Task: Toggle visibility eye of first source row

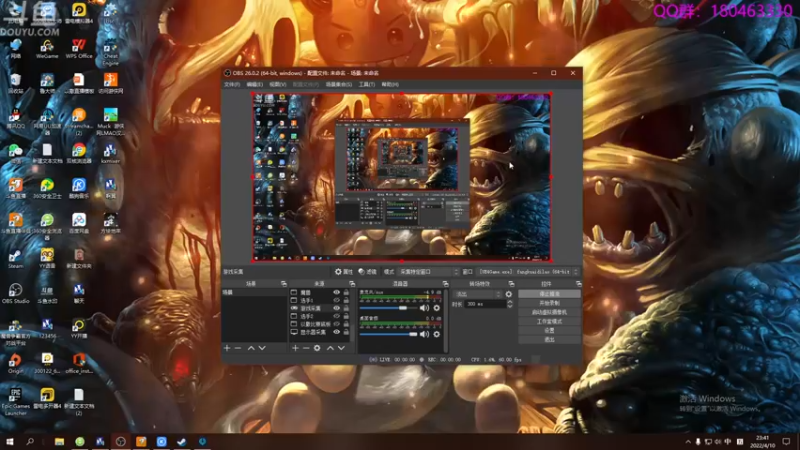Action: pos(336,292)
